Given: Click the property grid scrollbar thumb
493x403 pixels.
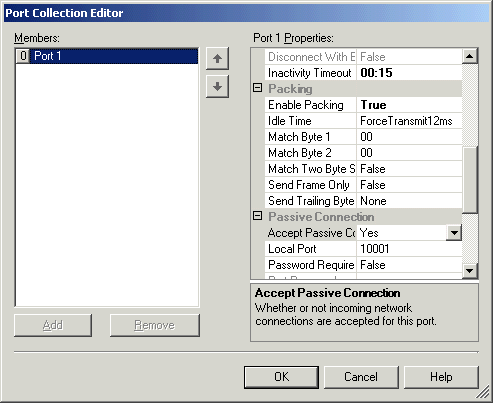Looking at the screenshot, I should click(470, 179).
